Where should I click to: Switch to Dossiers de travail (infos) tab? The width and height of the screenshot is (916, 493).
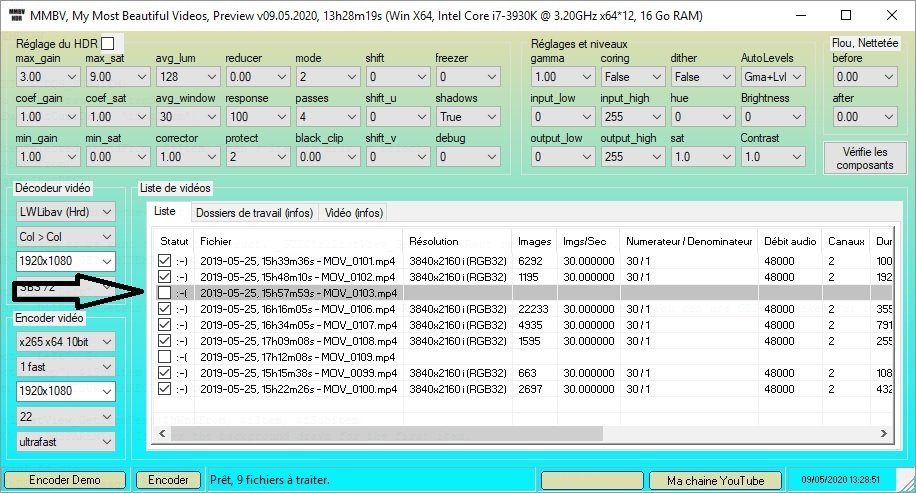pos(253,213)
